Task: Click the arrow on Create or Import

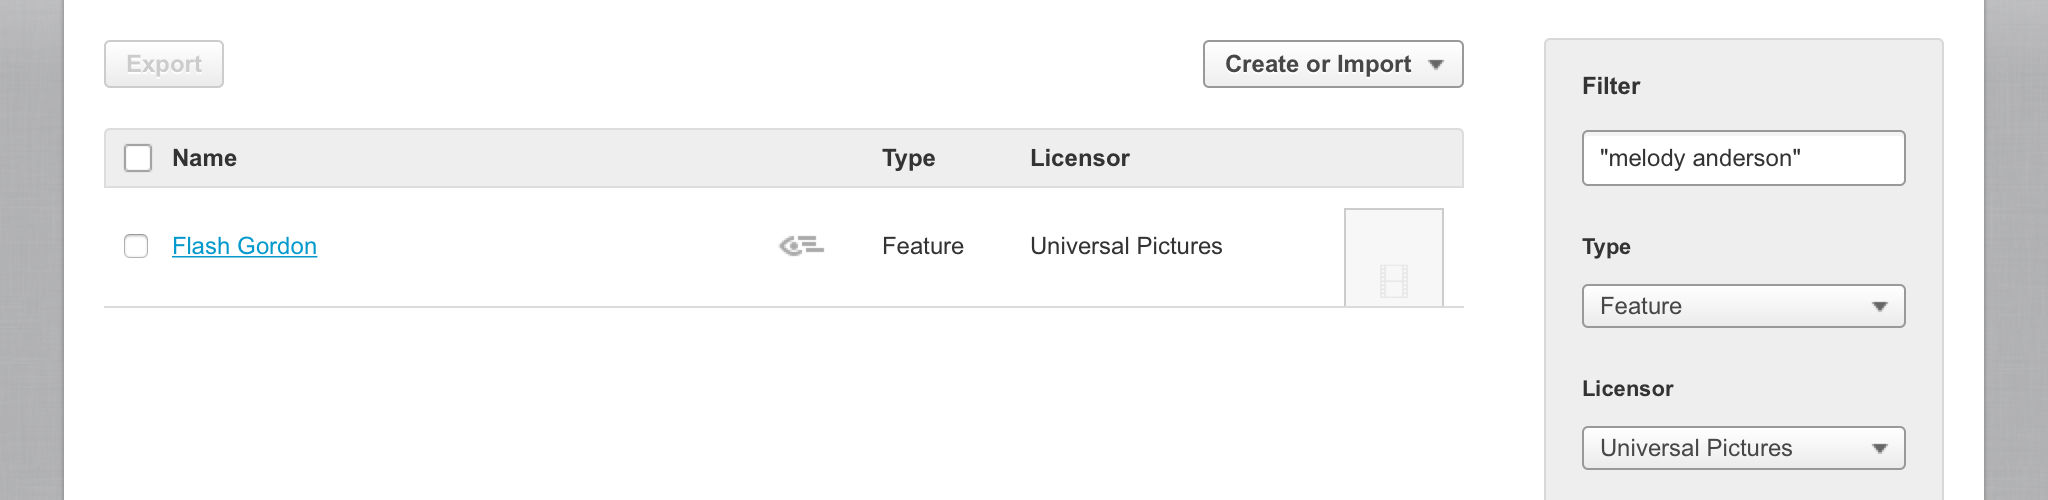Action: point(1436,64)
